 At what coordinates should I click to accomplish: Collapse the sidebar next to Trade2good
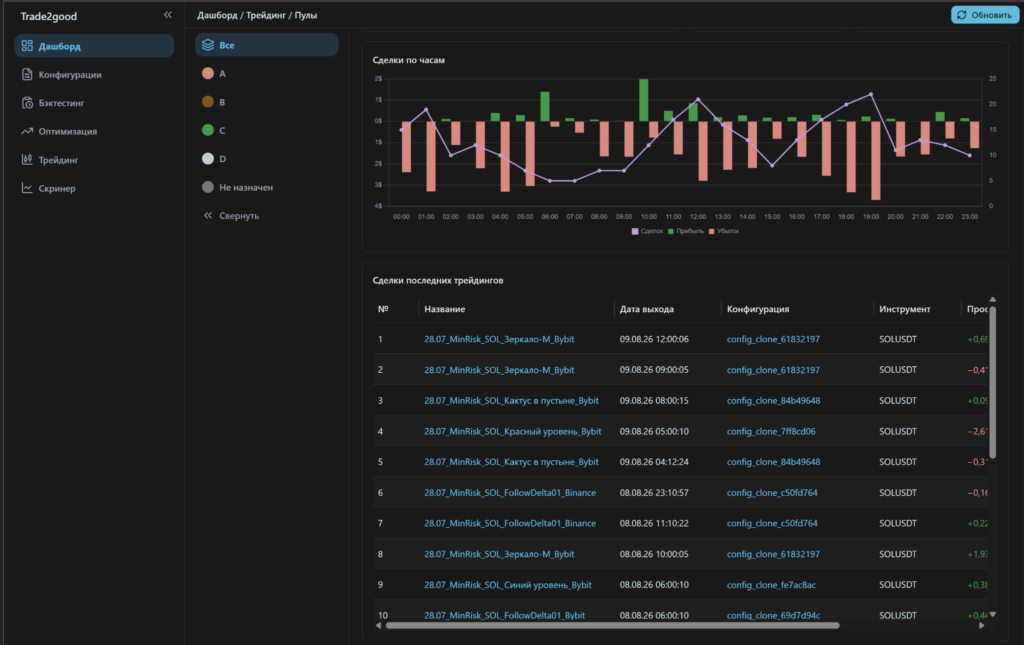pyautogui.click(x=168, y=14)
